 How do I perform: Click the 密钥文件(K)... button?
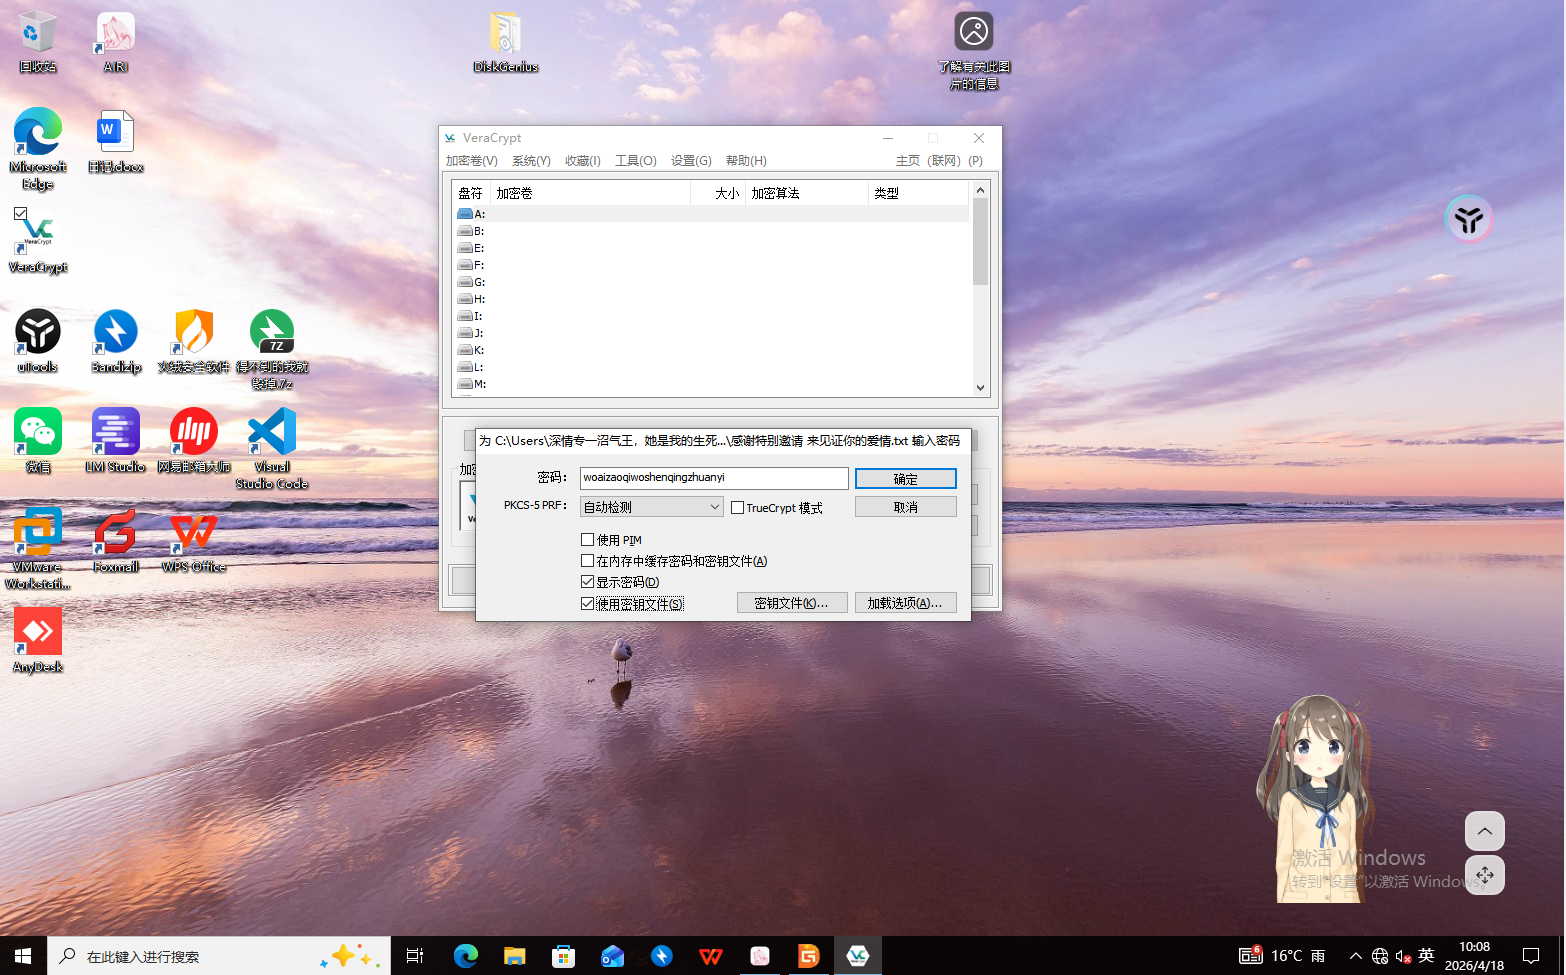(x=791, y=603)
